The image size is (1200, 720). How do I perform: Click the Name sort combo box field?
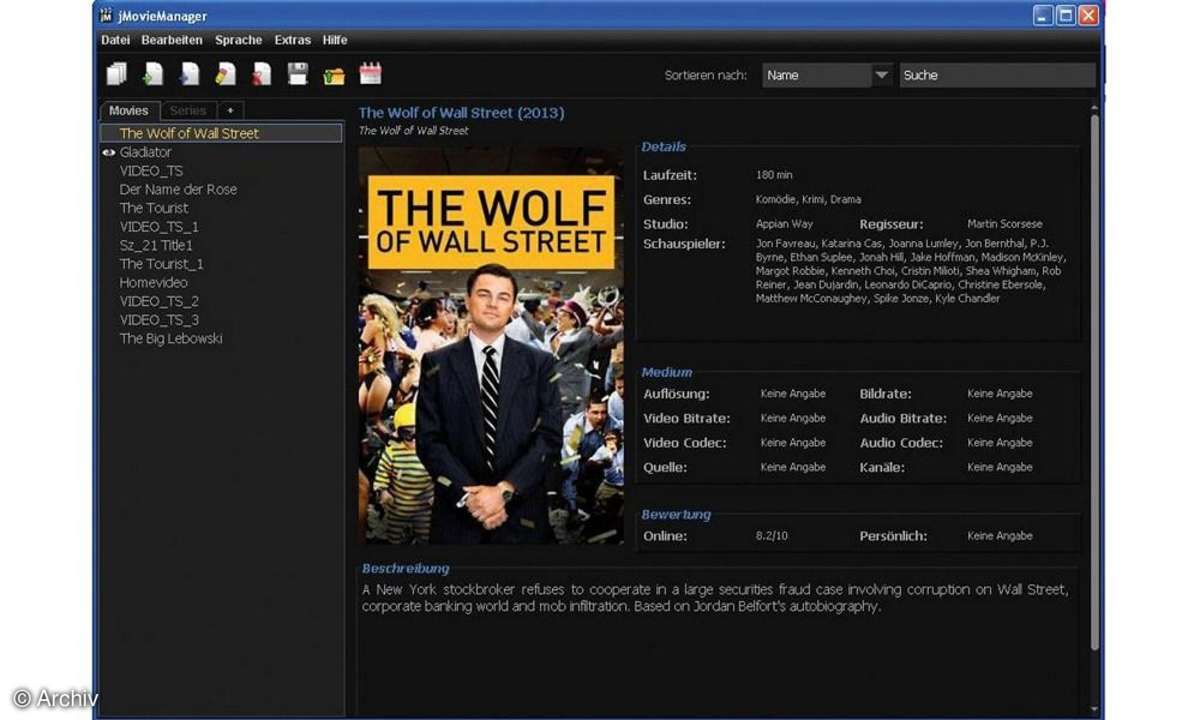click(x=816, y=75)
